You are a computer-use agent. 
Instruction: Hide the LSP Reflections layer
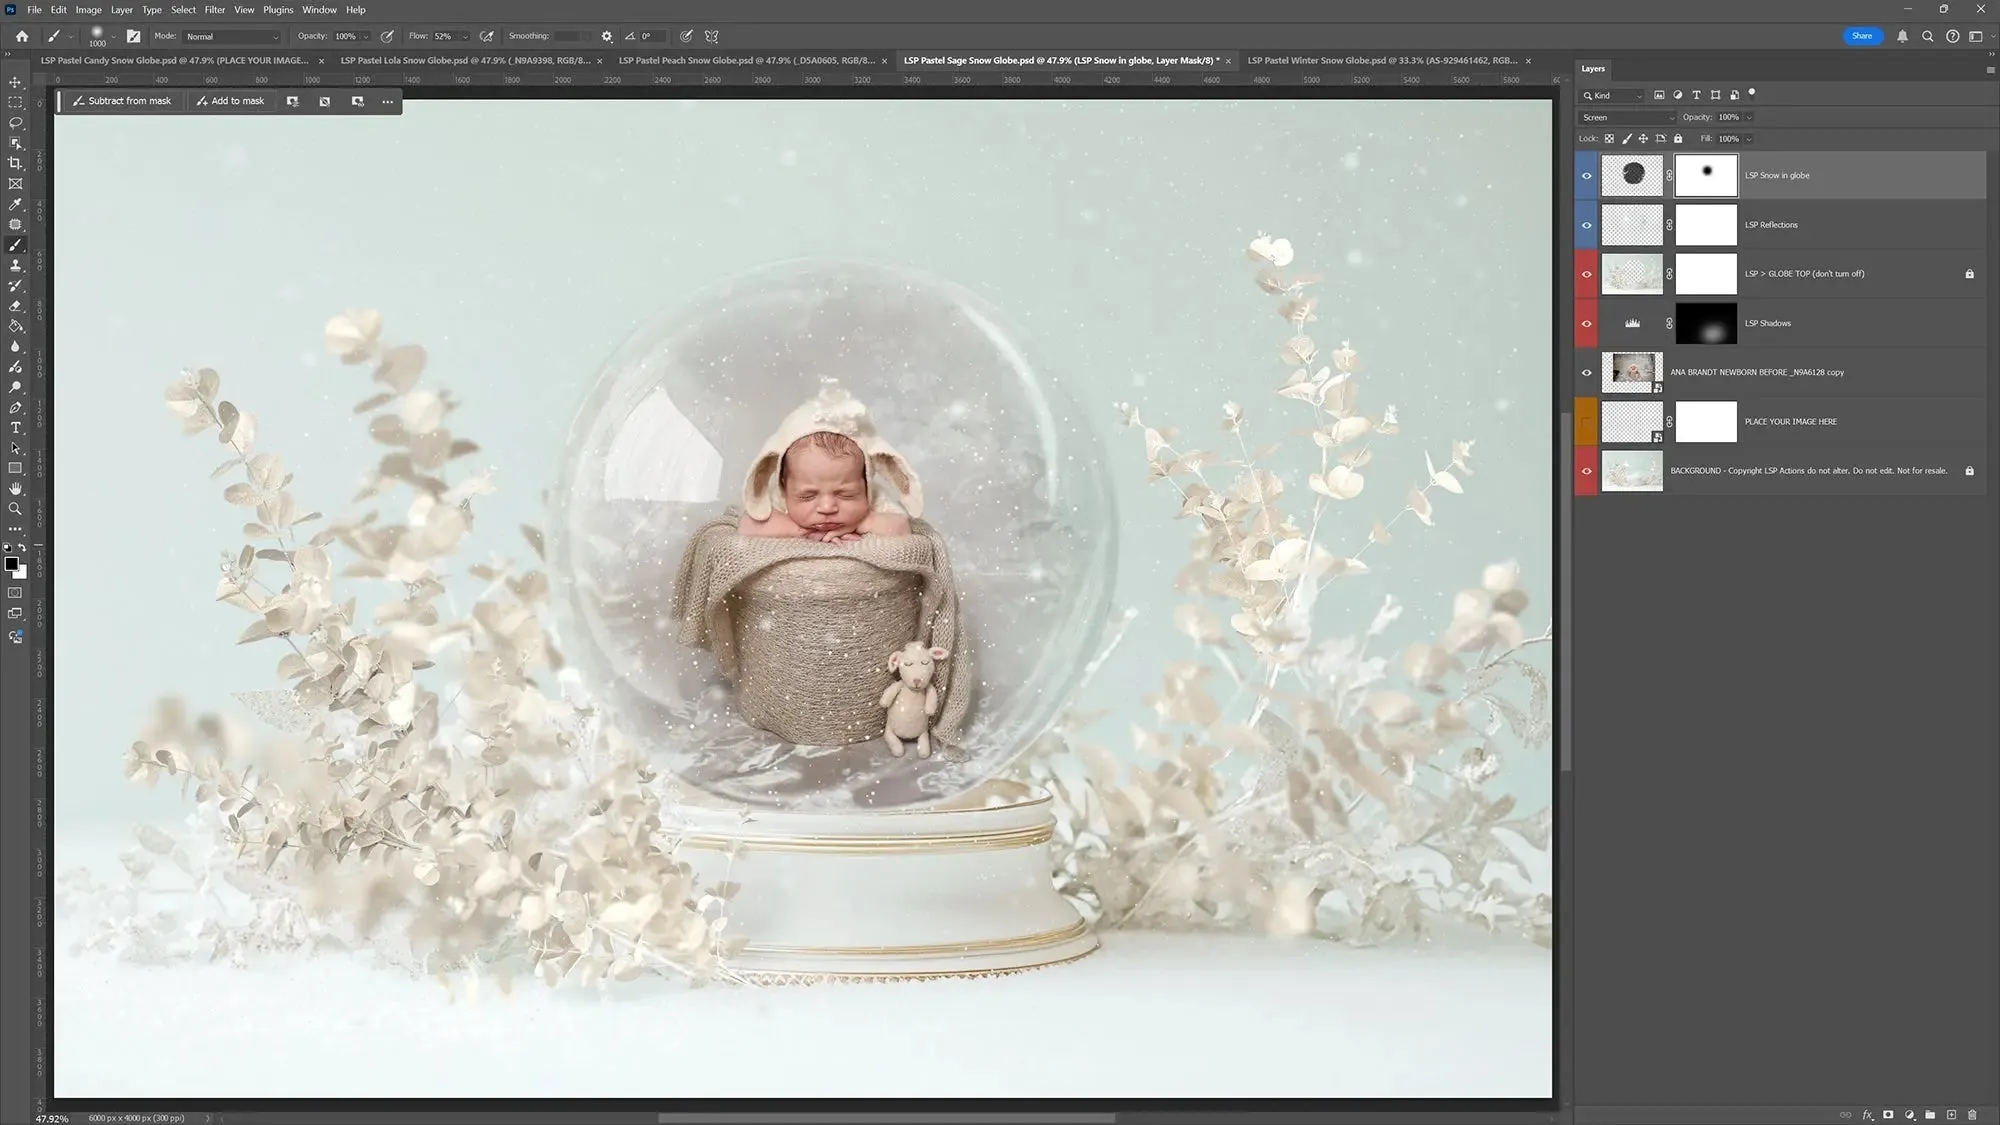click(1586, 225)
